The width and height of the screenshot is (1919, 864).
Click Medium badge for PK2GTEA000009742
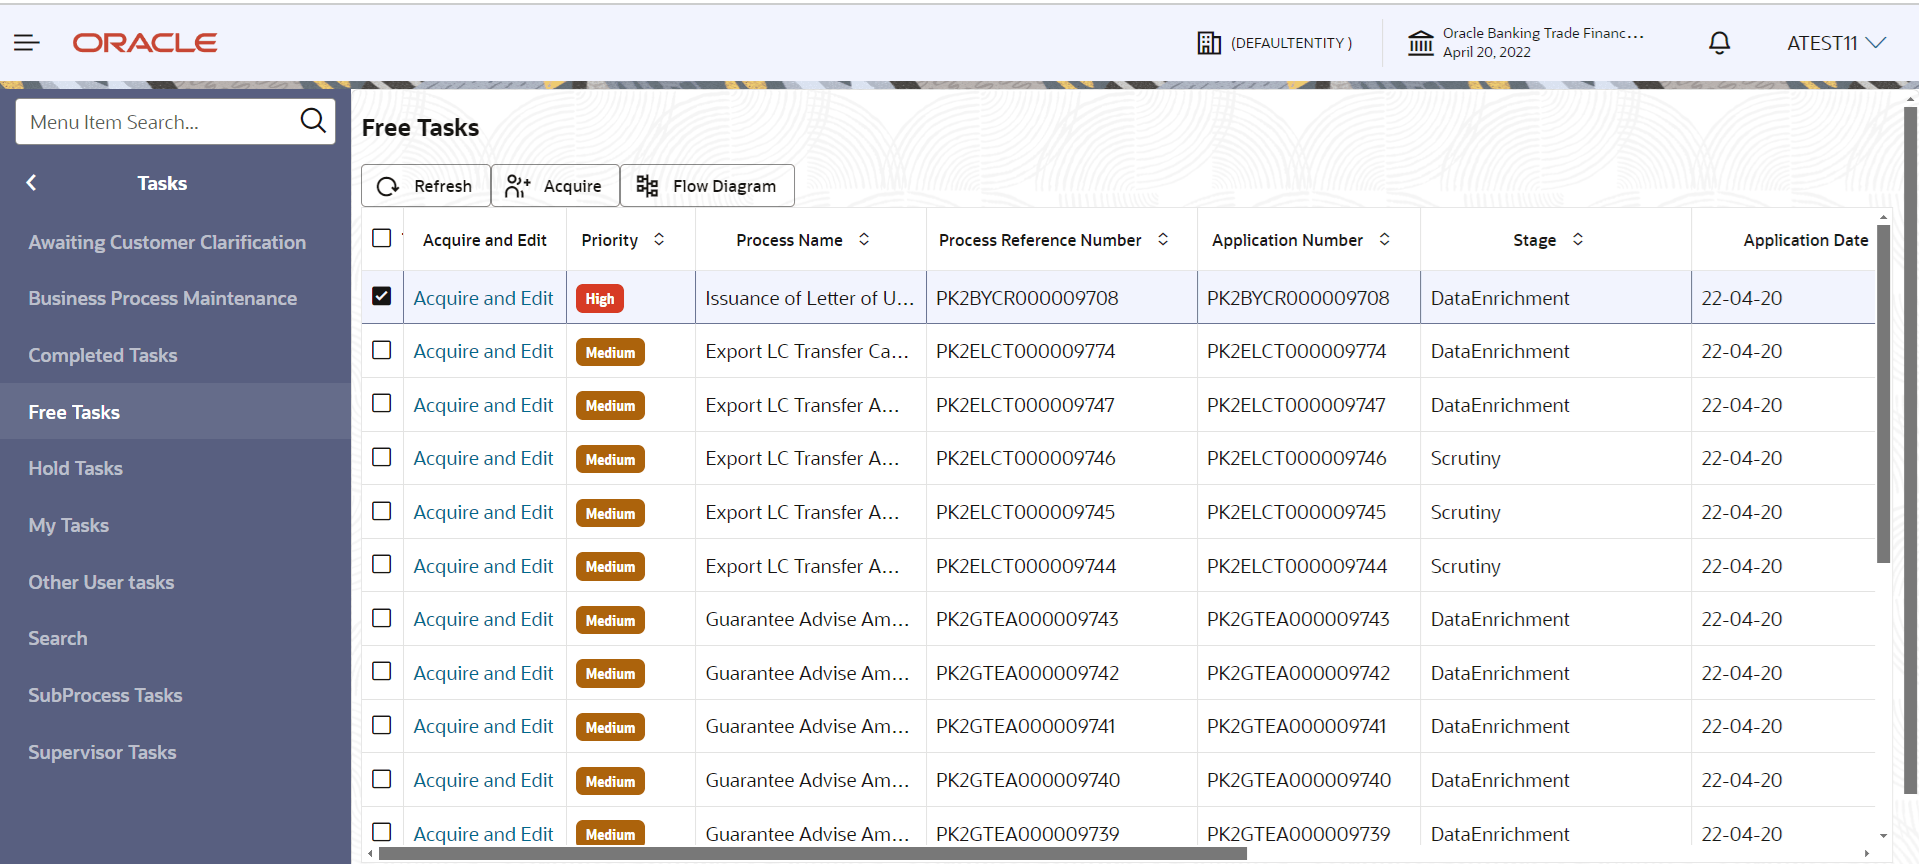[610, 674]
